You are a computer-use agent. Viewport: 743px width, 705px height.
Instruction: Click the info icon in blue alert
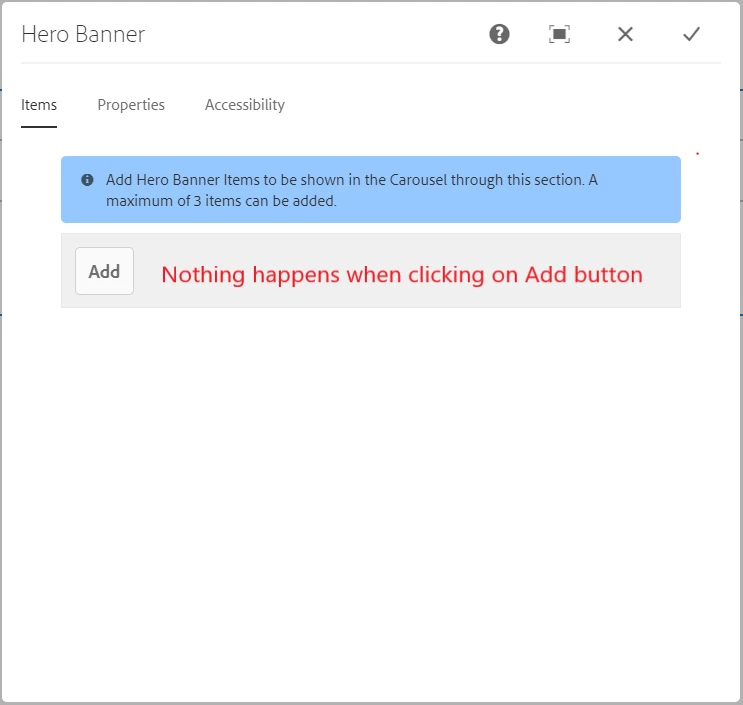(87, 180)
